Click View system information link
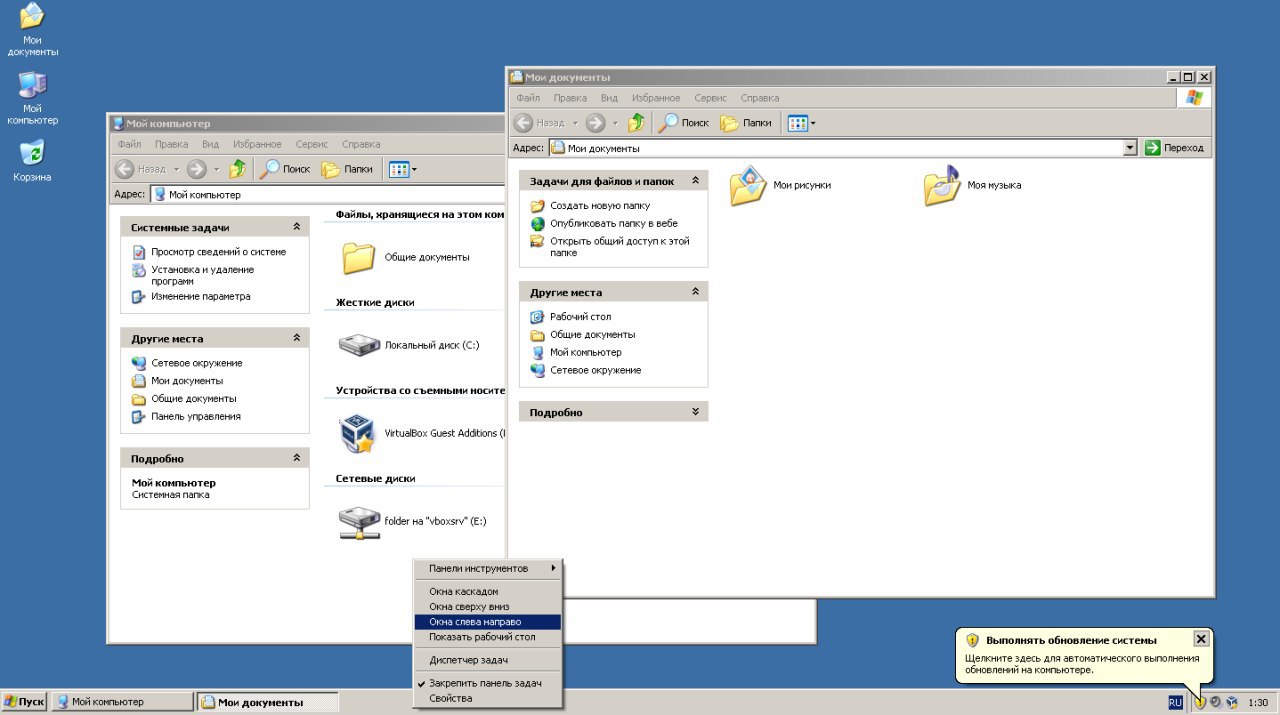1280x715 pixels. (218, 252)
